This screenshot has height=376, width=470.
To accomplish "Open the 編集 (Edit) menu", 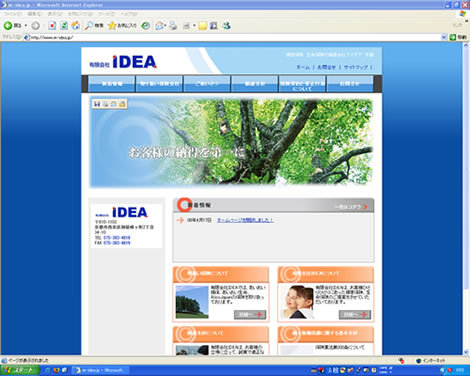I will [34, 14].
